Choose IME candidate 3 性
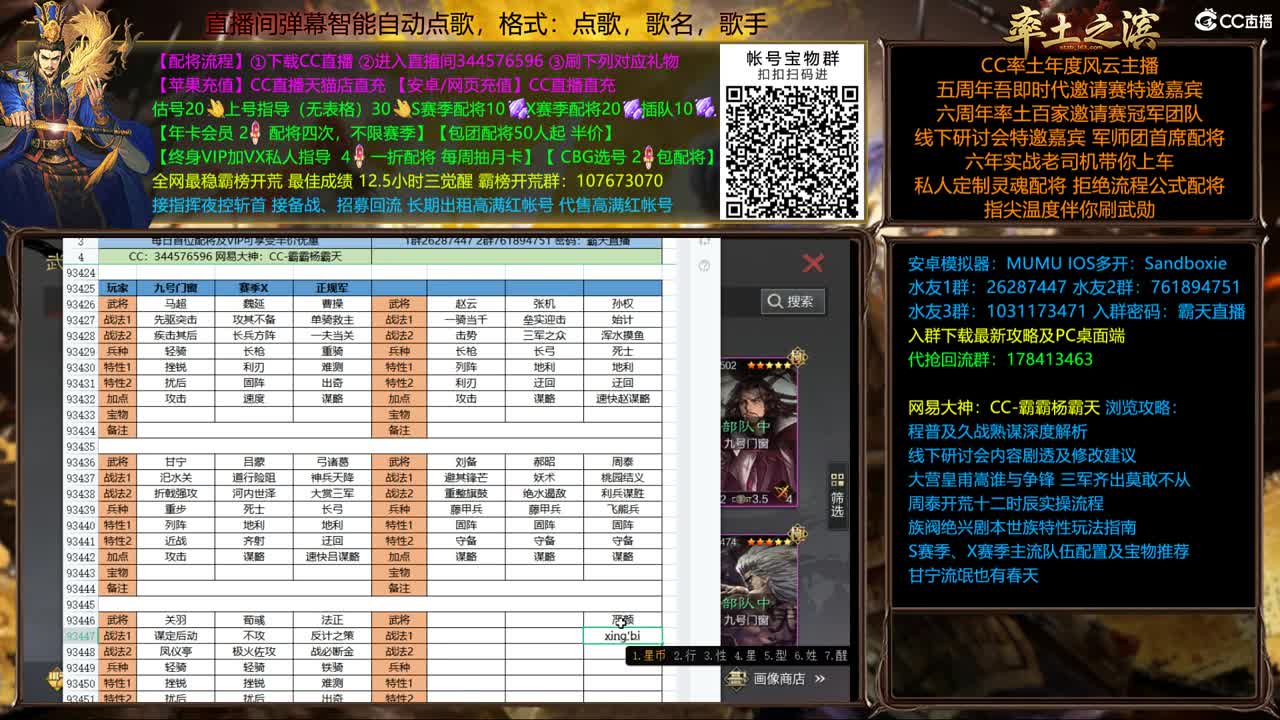The image size is (1280, 720). point(715,656)
